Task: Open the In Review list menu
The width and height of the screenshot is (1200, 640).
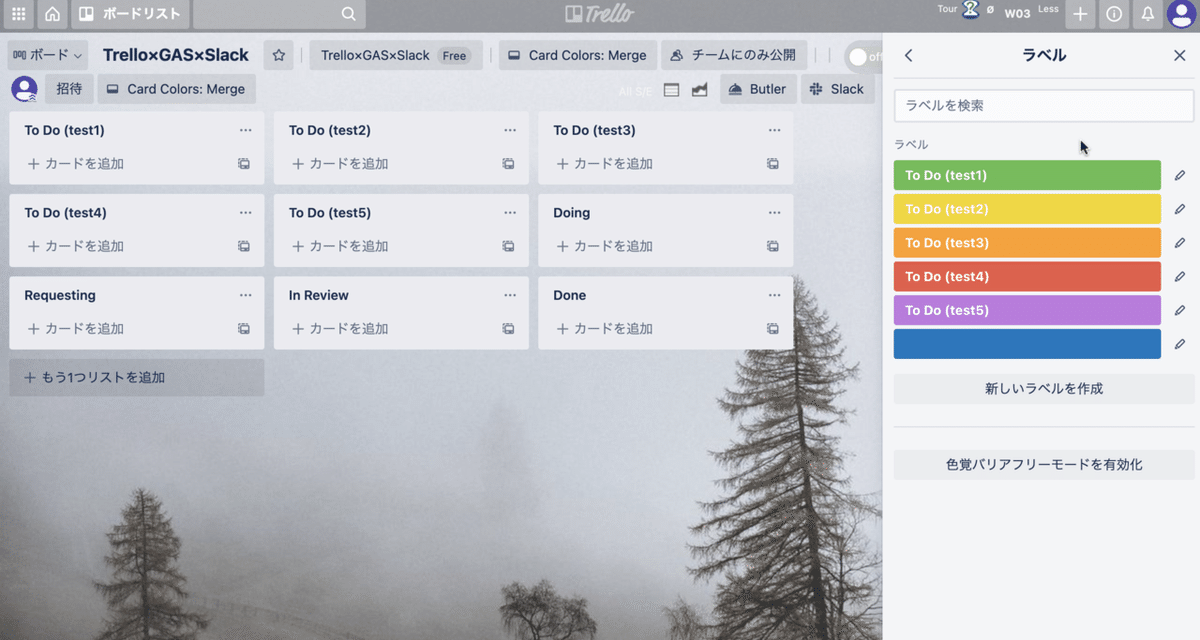Action: point(510,295)
